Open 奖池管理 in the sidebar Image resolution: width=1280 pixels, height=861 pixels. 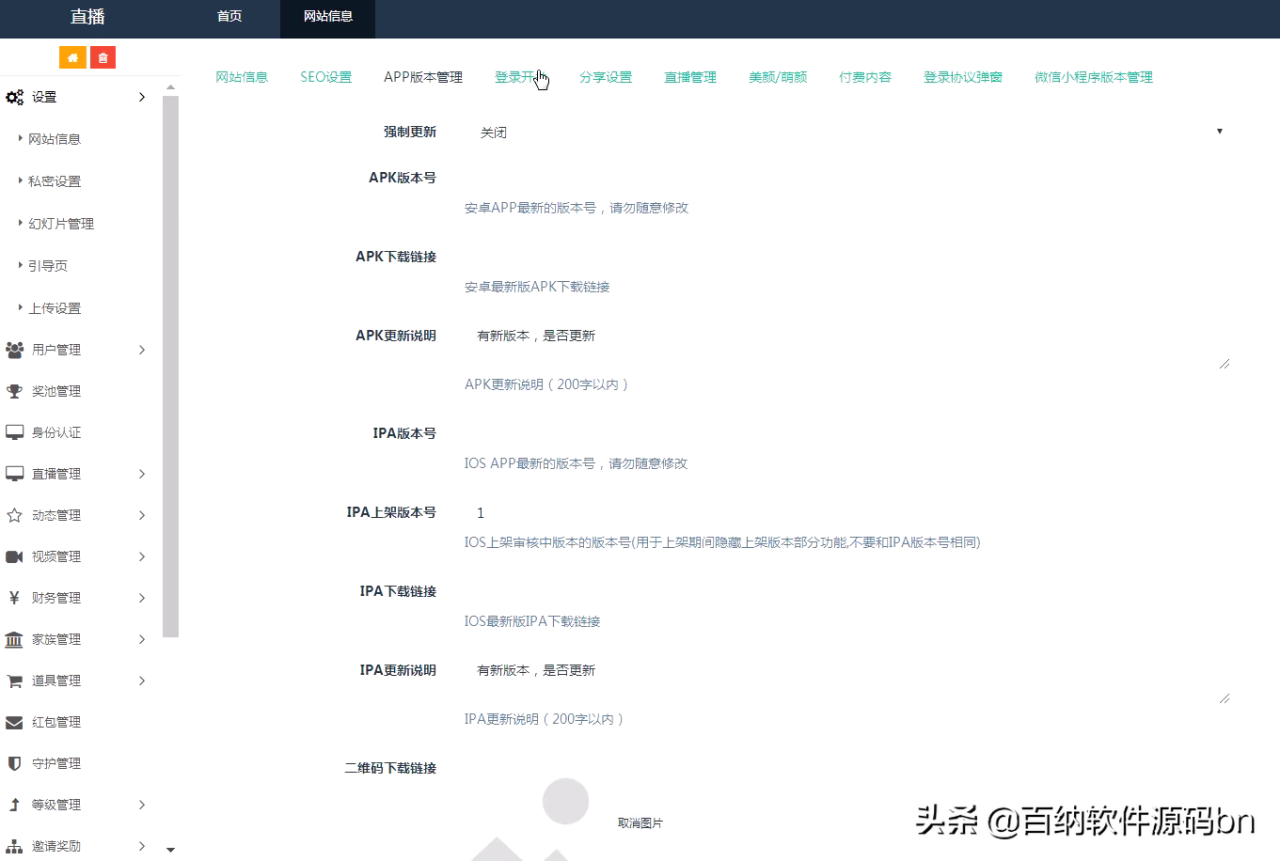pyautogui.click(x=56, y=391)
